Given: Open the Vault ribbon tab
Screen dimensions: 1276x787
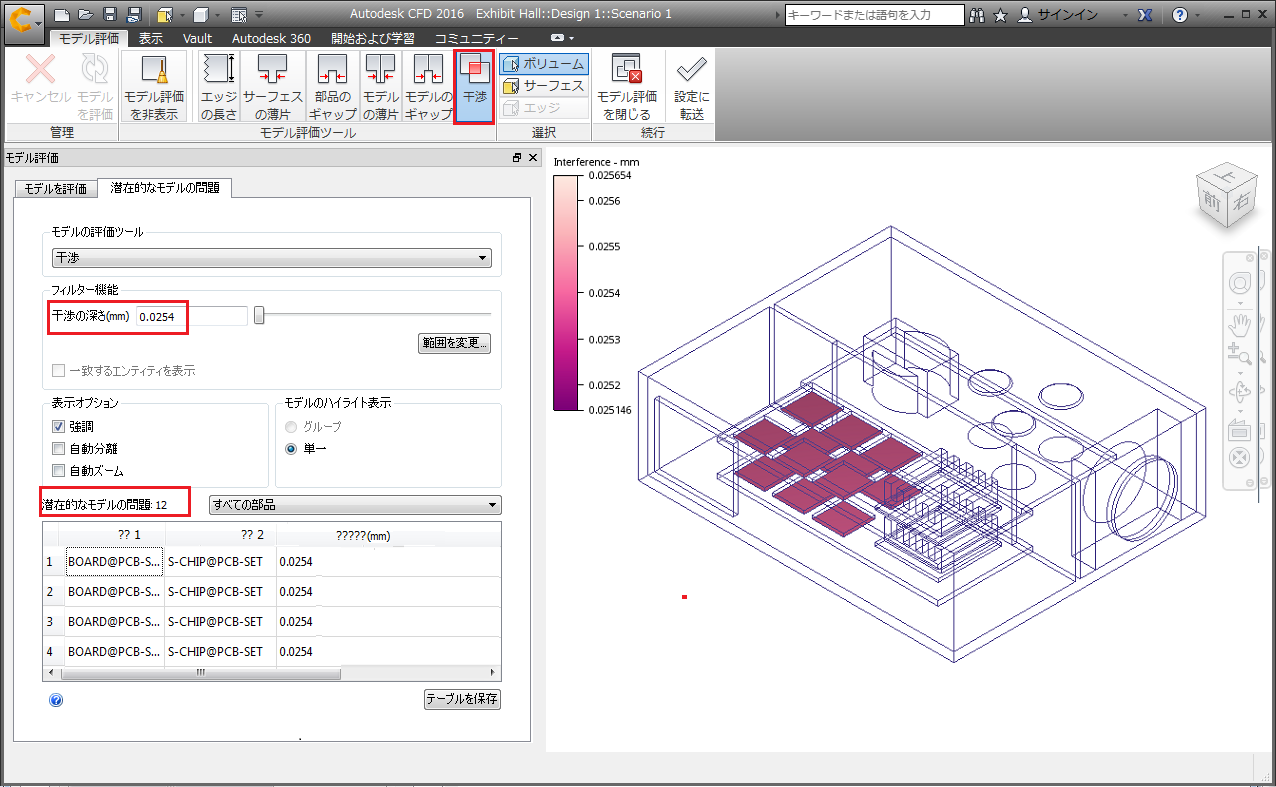Looking at the screenshot, I should (197, 38).
